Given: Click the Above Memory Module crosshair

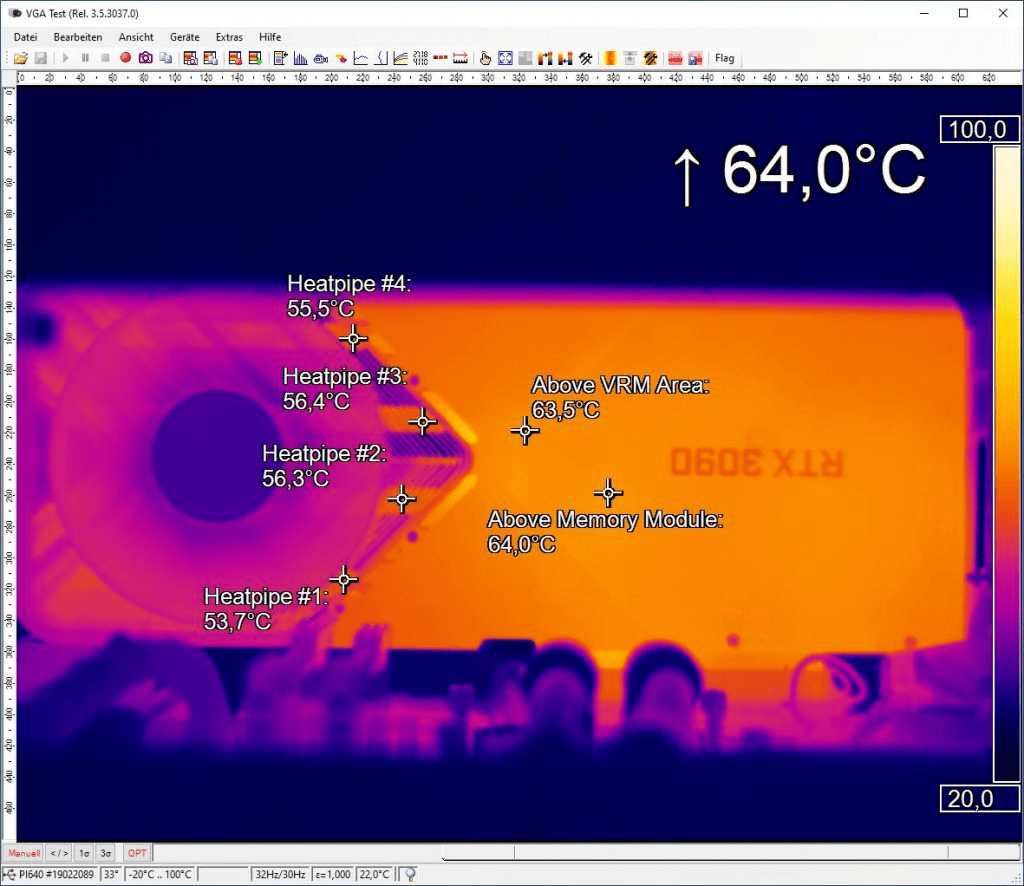Looking at the screenshot, I should [x=609, y=492].
